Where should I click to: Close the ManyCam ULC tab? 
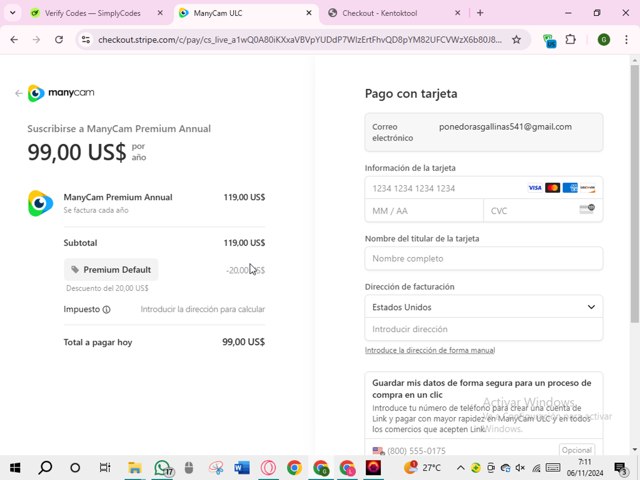(x=309, y=13)
